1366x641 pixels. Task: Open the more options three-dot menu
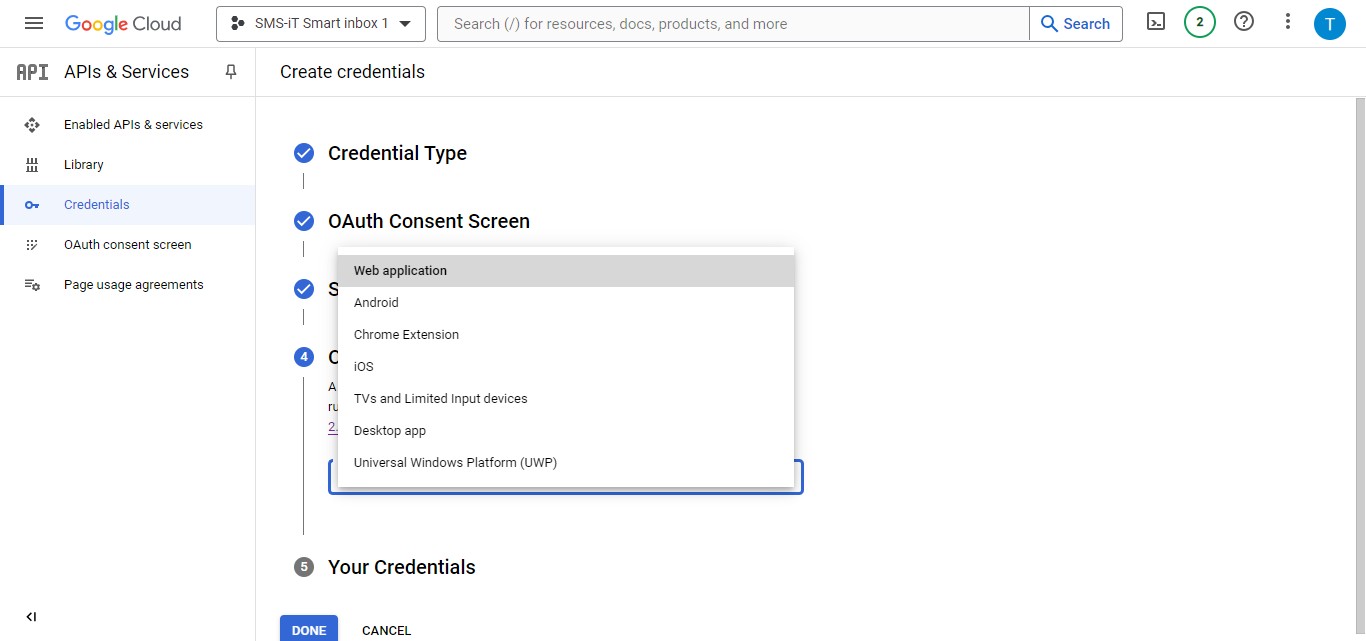coord(1287,20)
